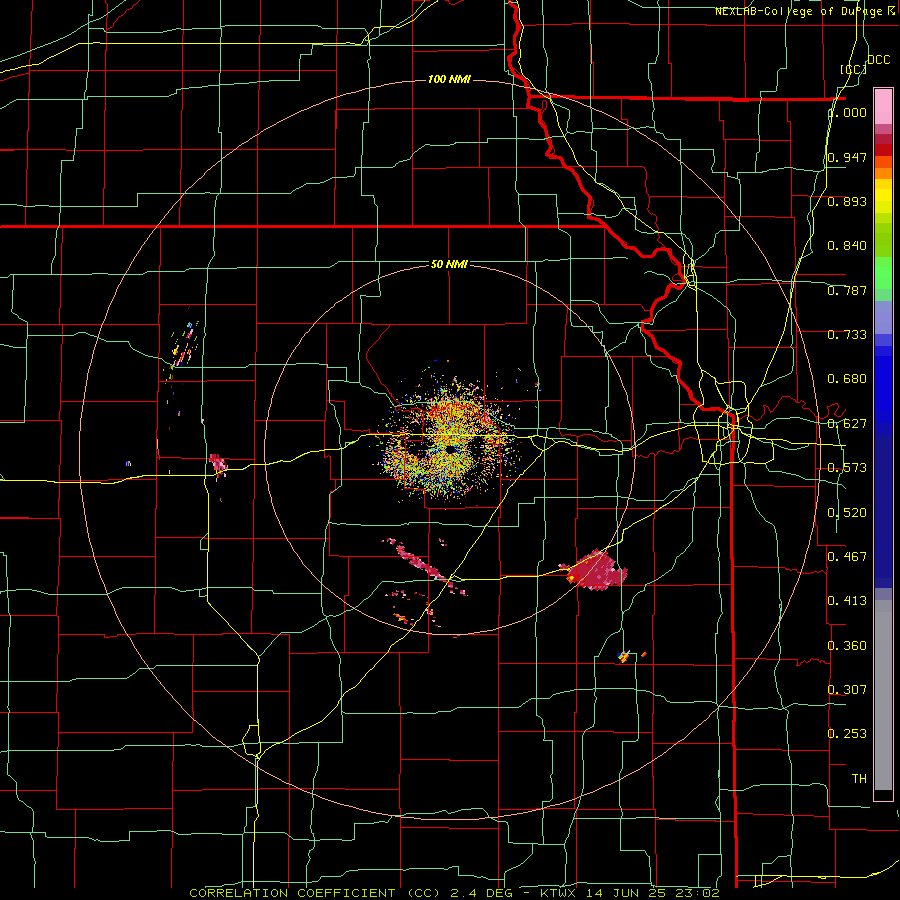
Task: Select the 0.680 legend value
Action: [x=847, y=379]
